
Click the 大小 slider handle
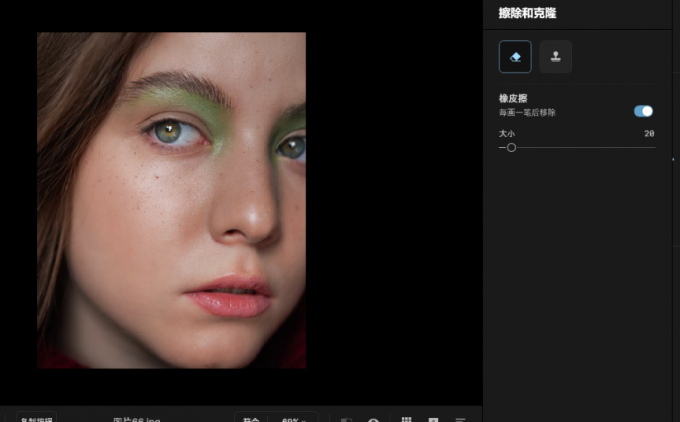pos(511,147)
